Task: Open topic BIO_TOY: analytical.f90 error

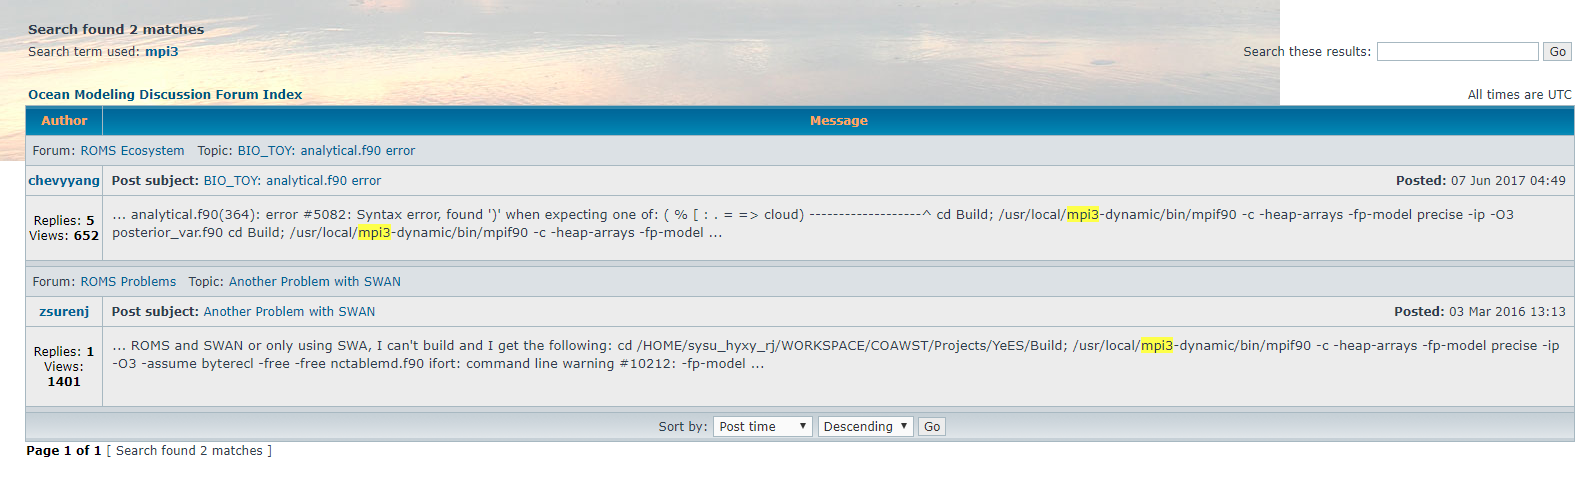Action: pyautogui.click(x=326, y=151)
